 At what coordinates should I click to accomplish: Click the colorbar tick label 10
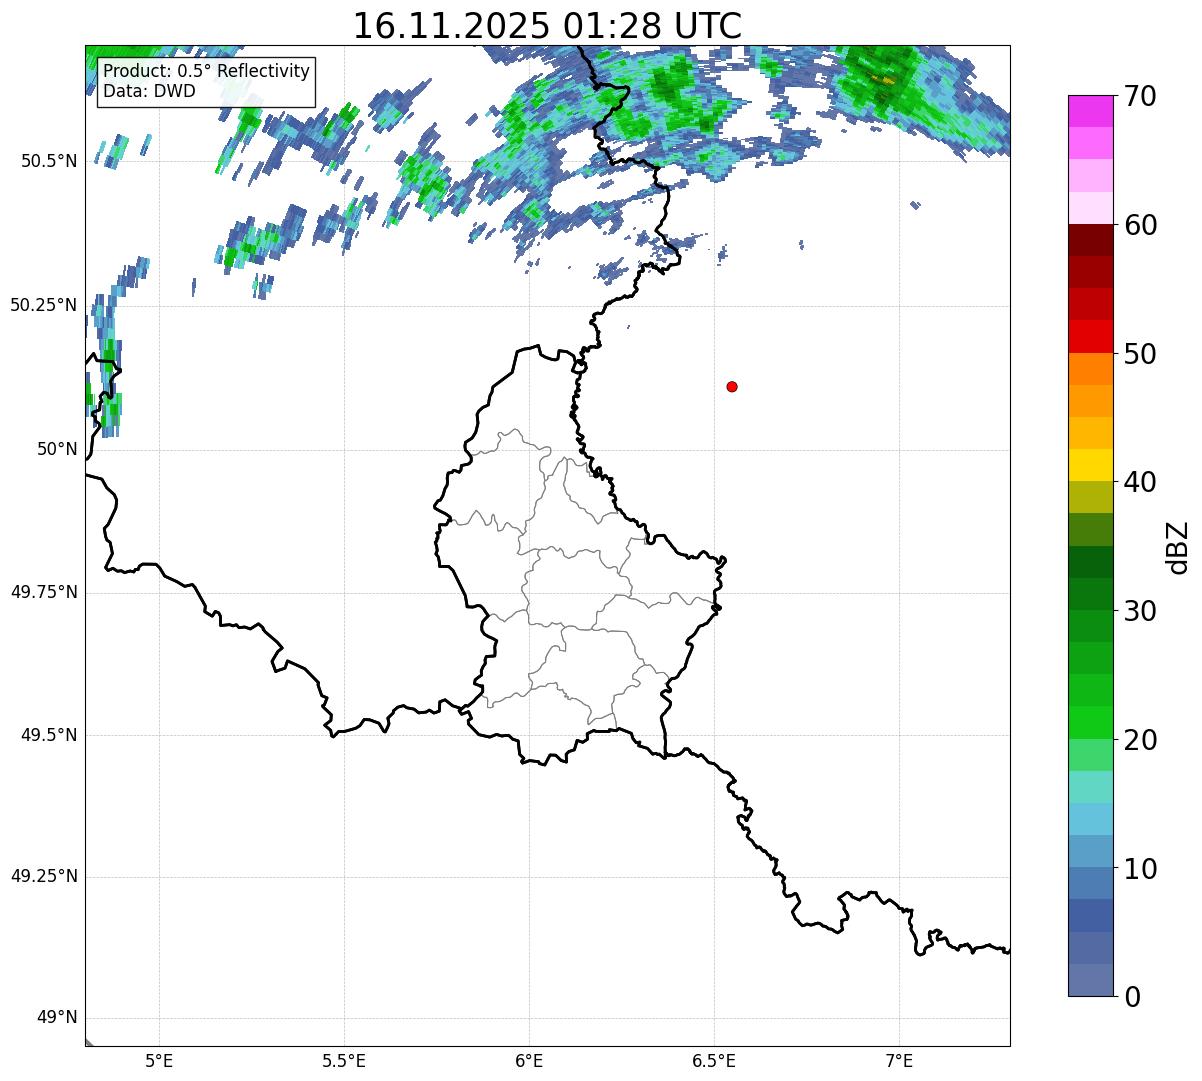point(1140,868)
